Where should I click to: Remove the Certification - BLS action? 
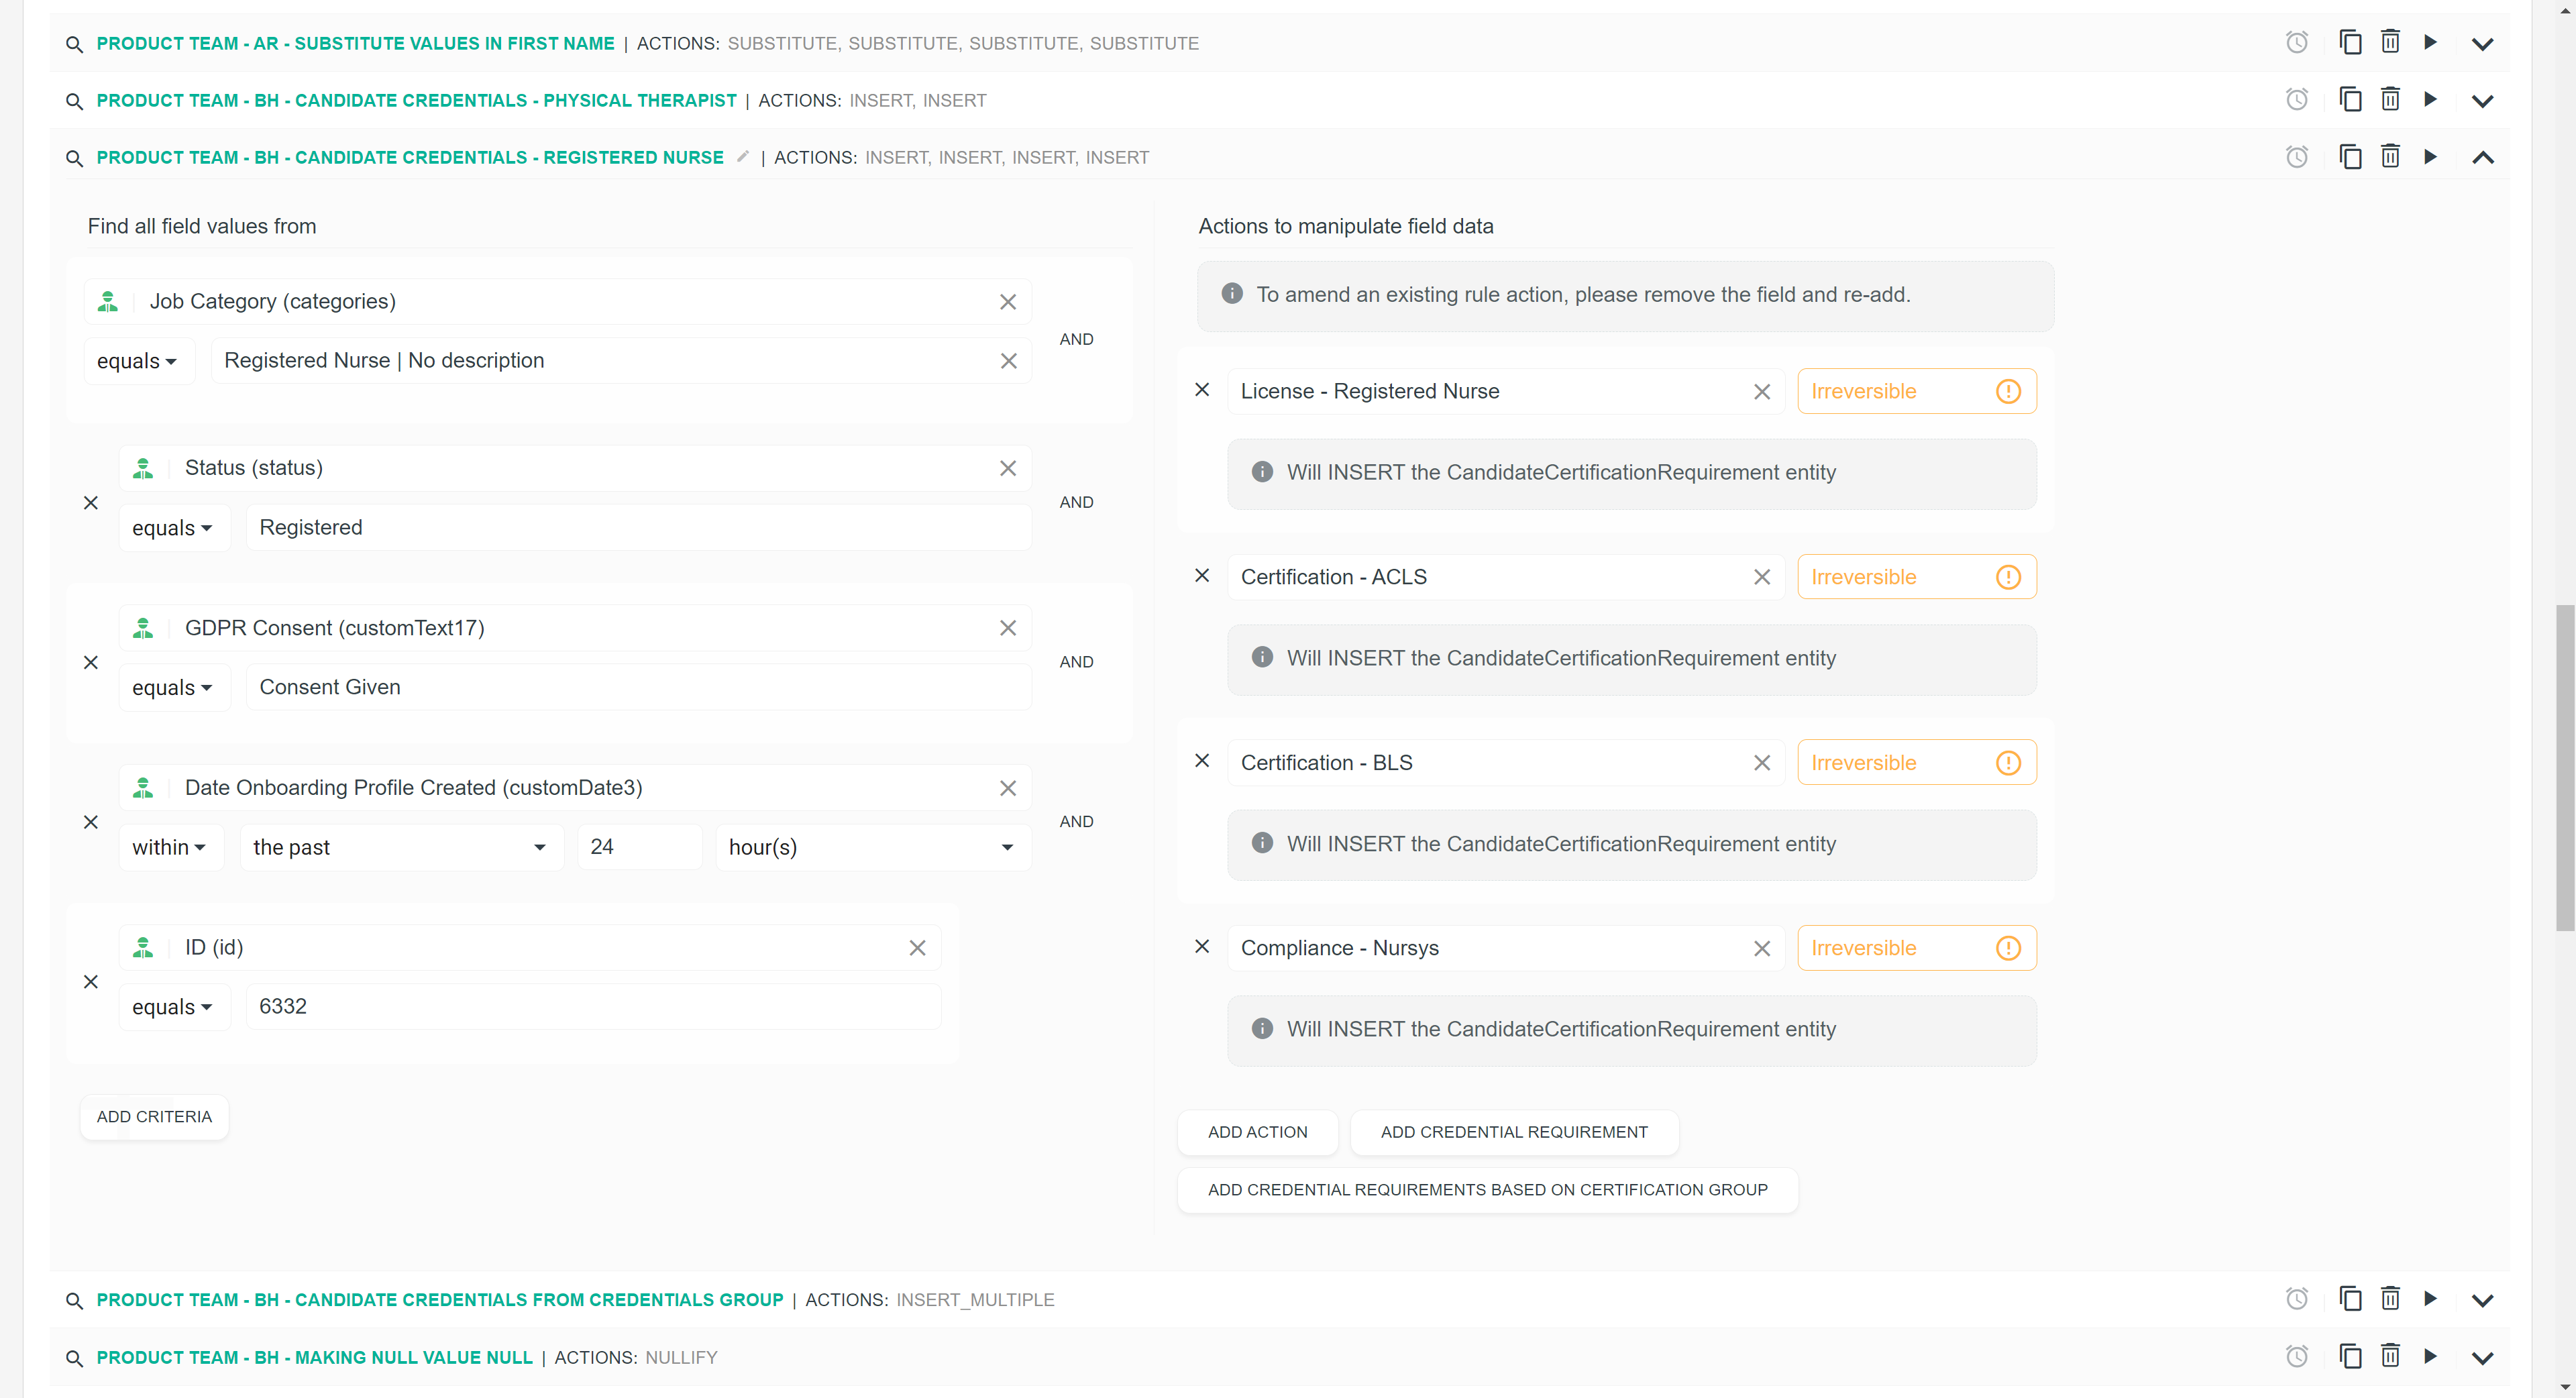click(x=1203, y=761)
